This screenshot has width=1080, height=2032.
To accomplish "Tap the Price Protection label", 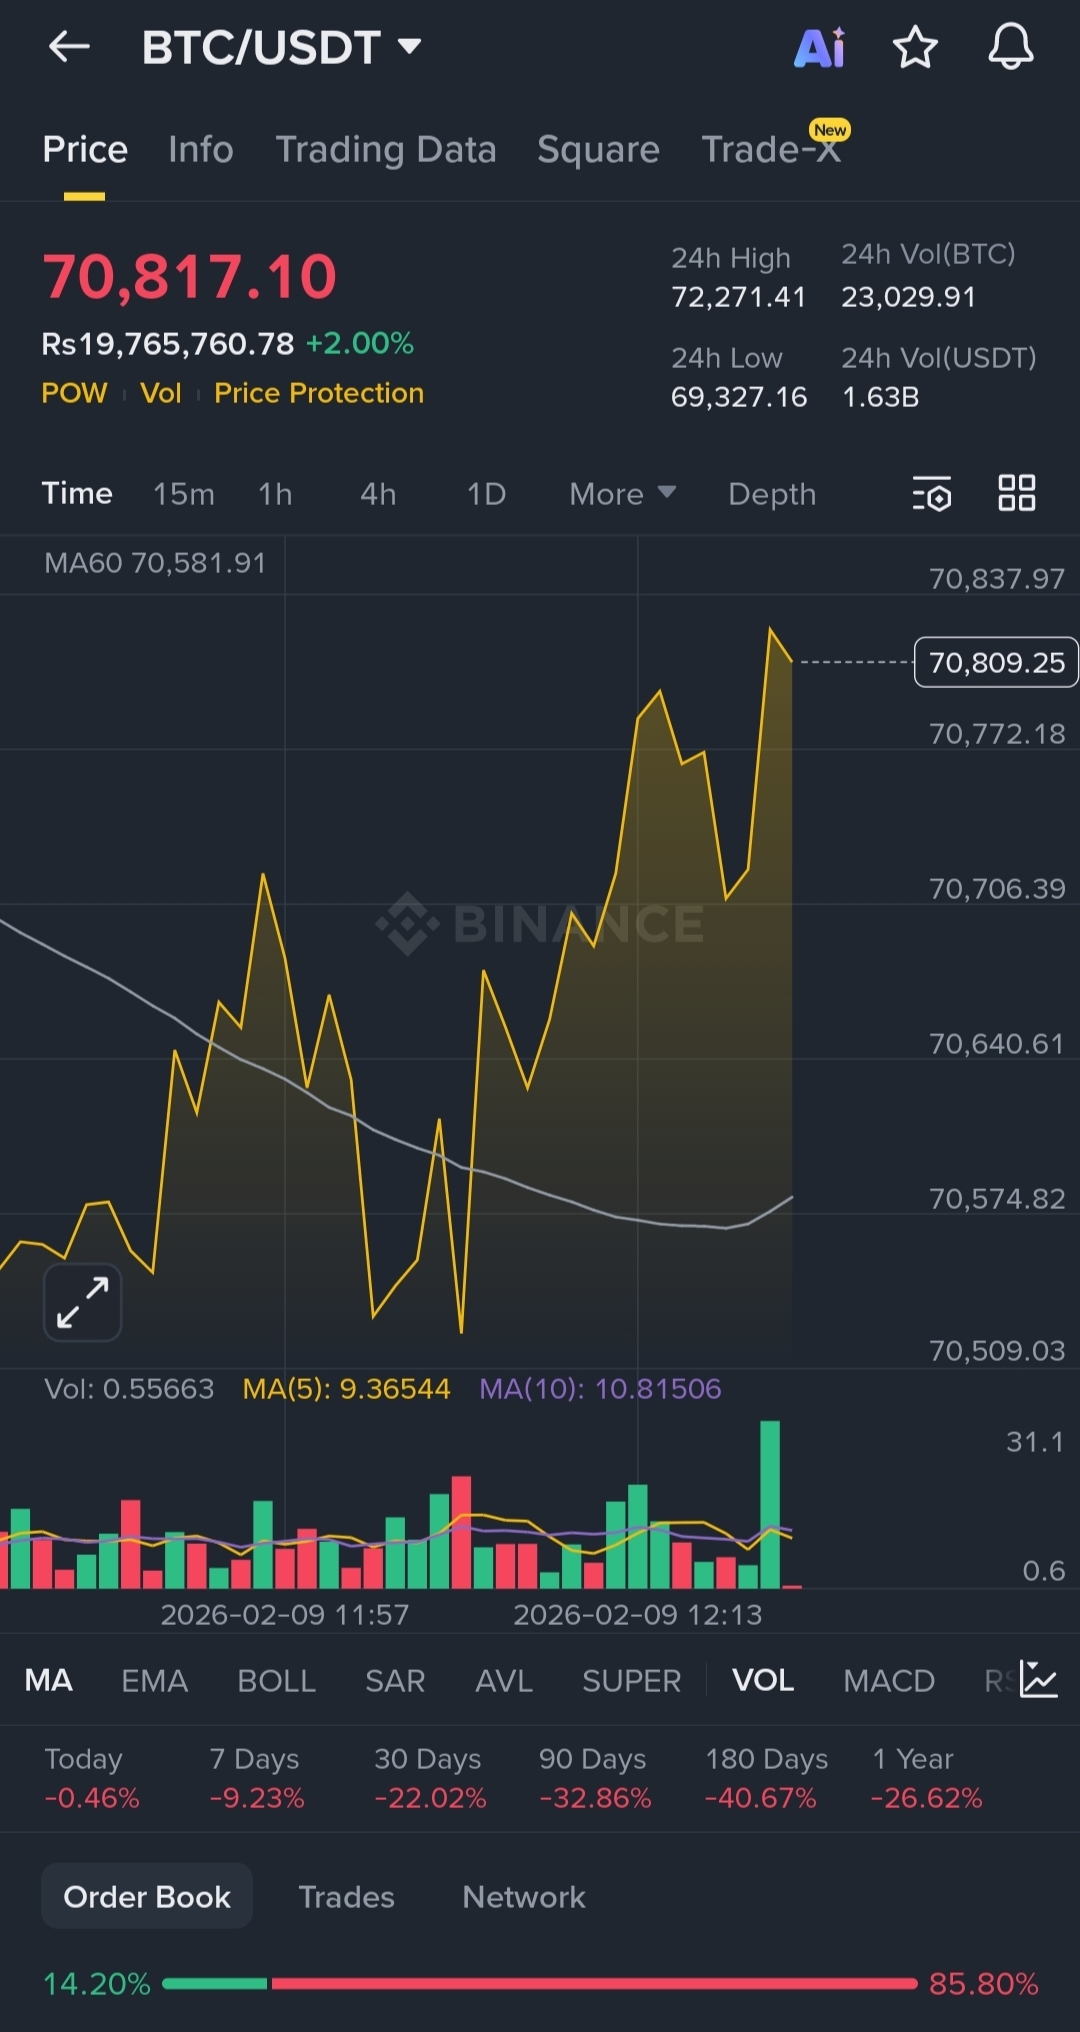I will coord(319,393).
